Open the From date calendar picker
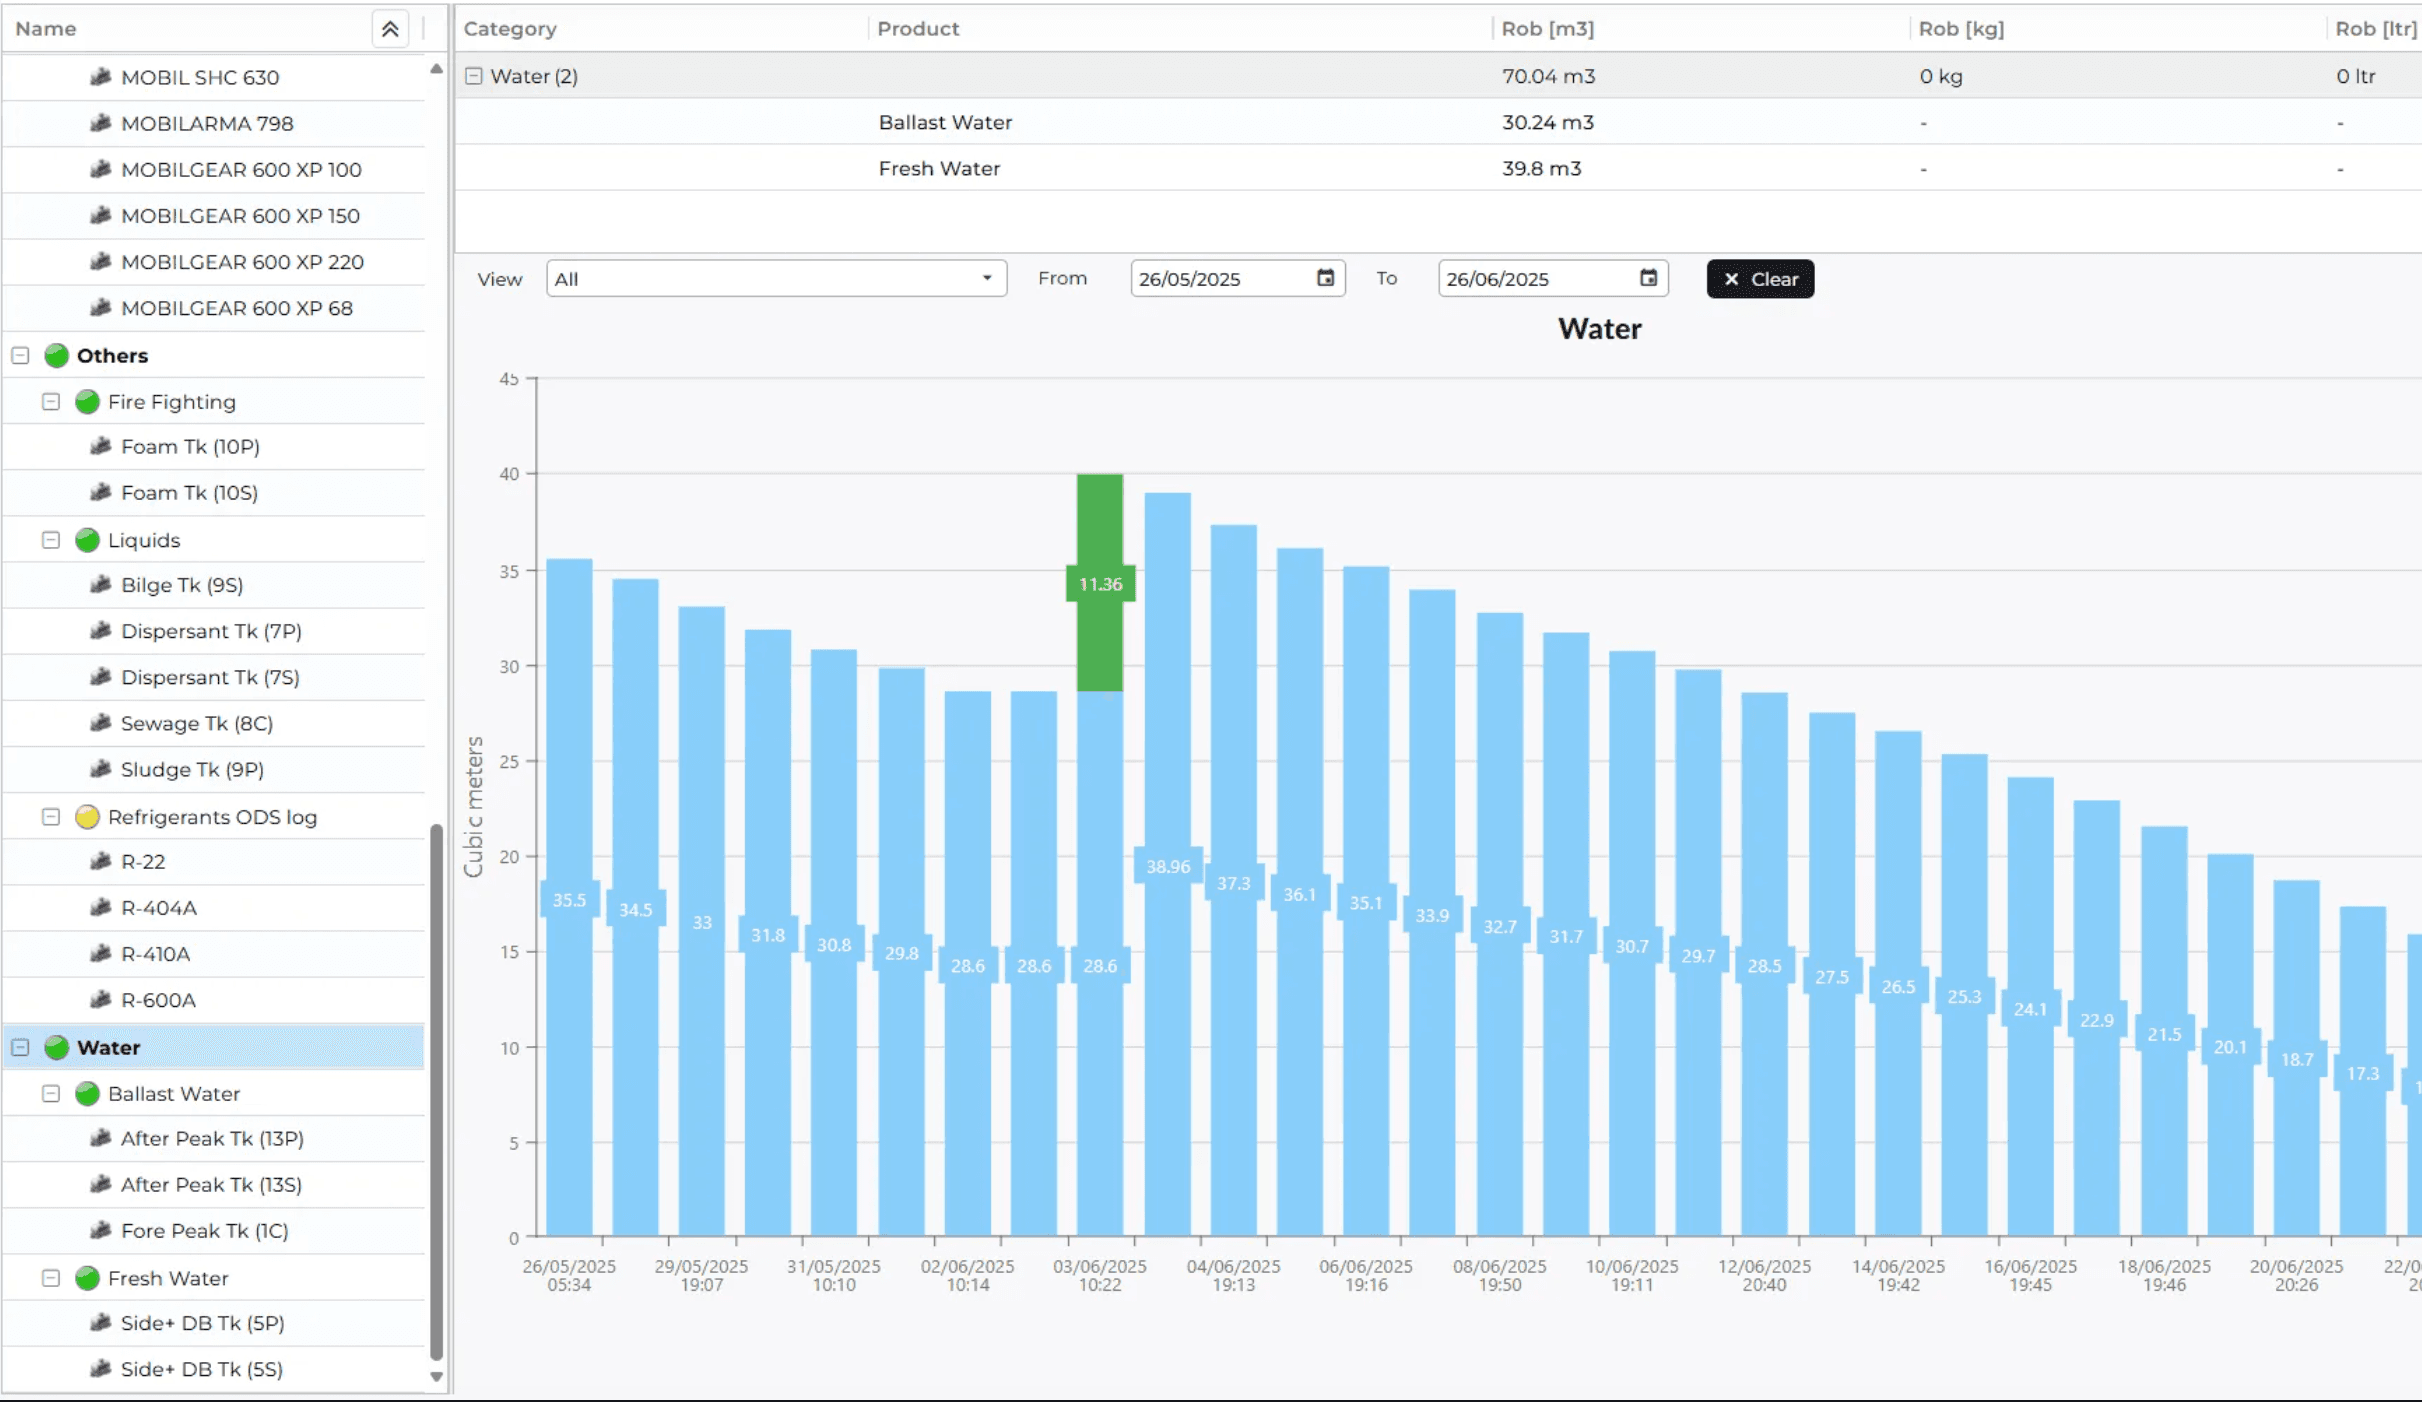2422x1402 pixels. [1325, 278]
